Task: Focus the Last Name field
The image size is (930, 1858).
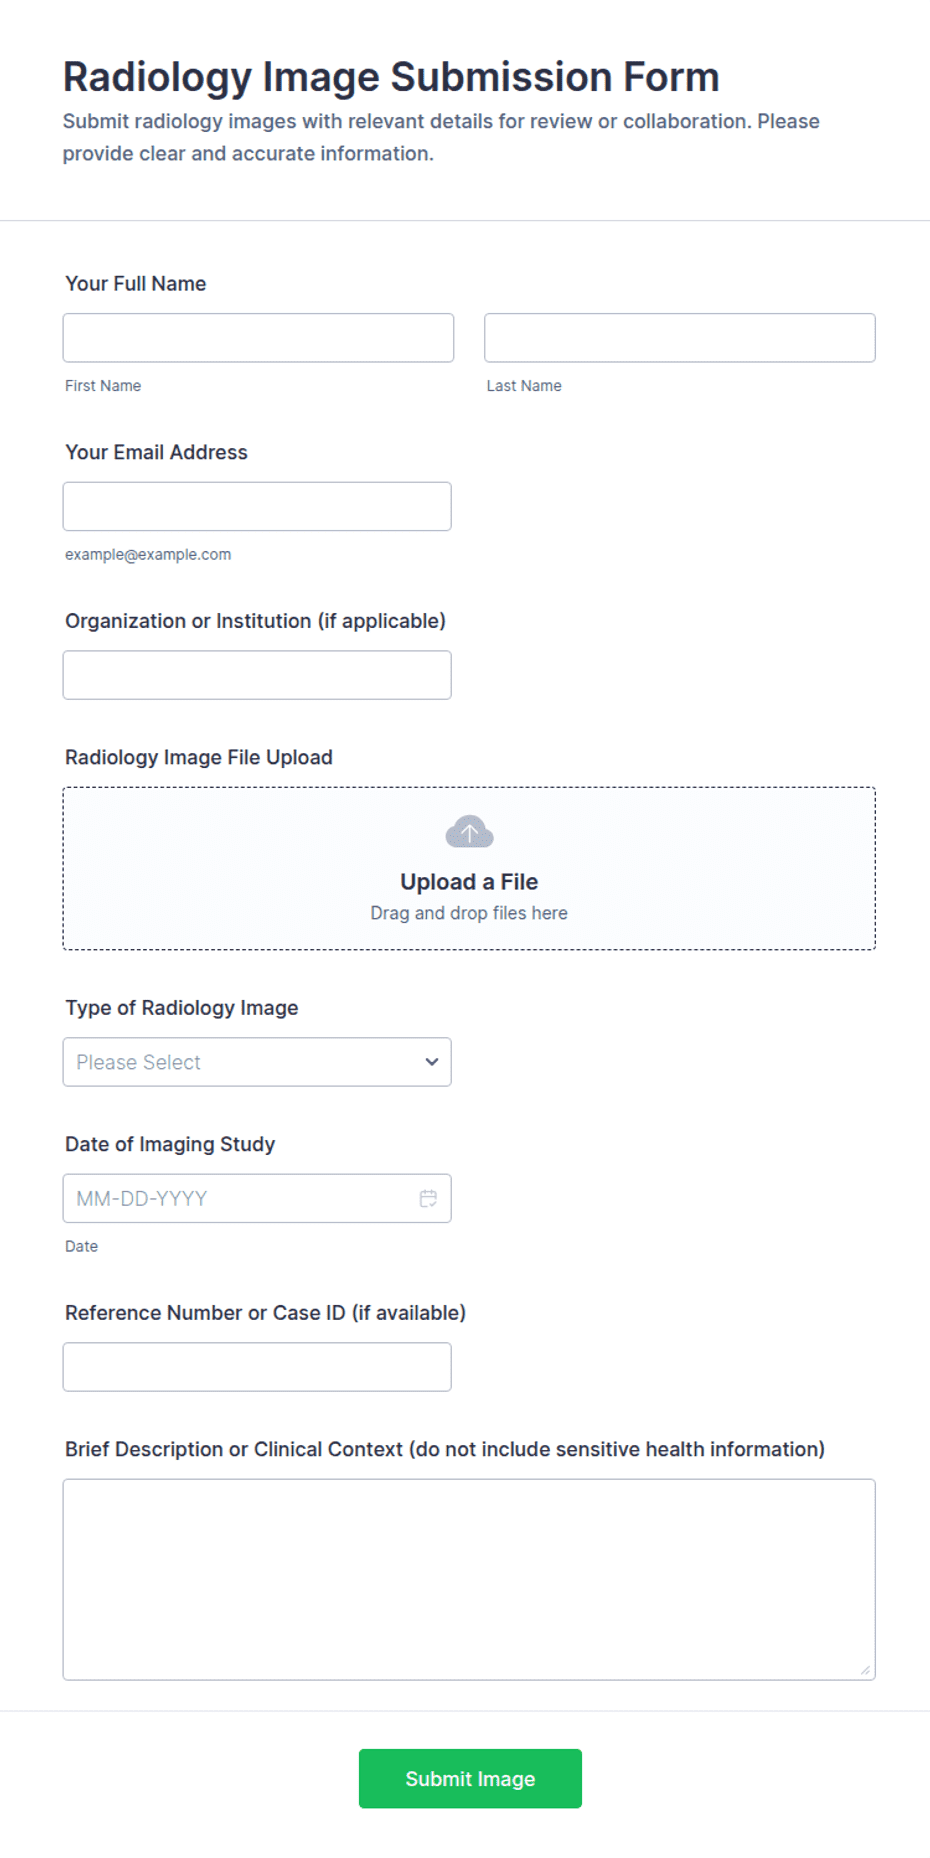Action: coord(680,338)
